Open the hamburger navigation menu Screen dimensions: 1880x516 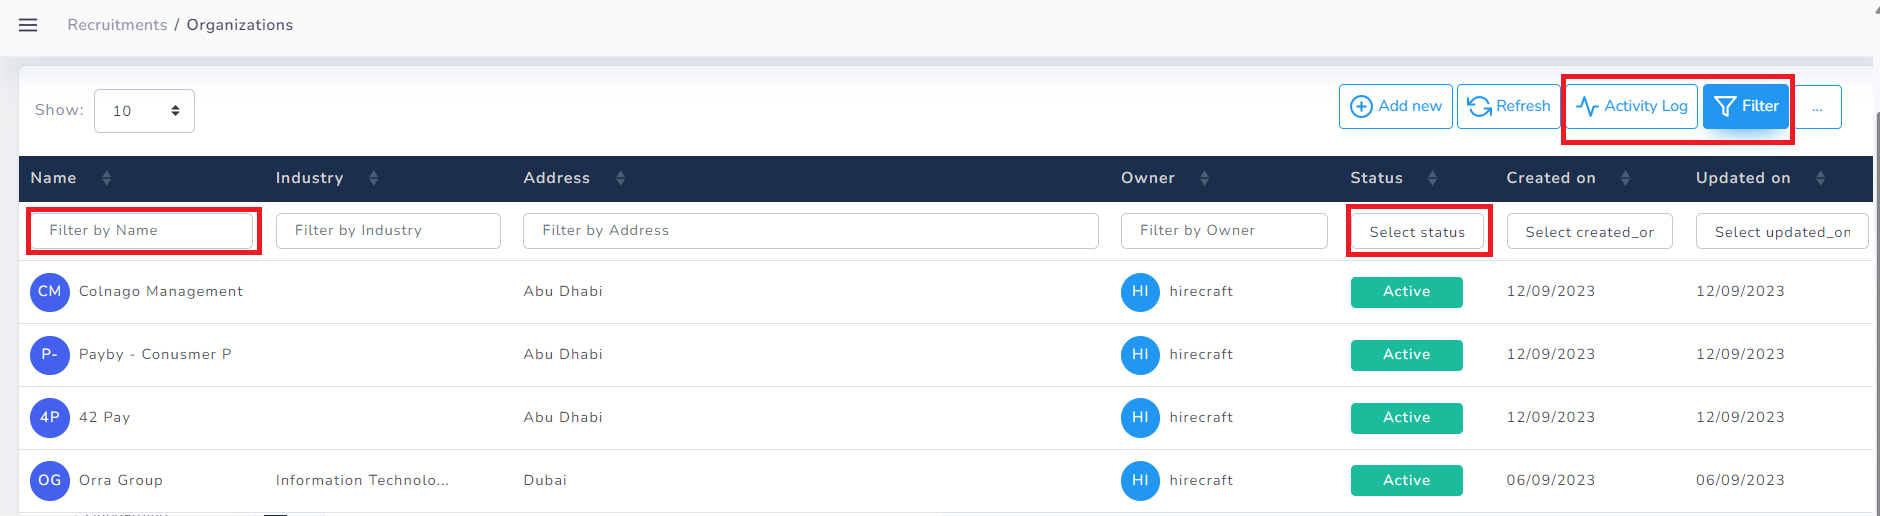[28, 25]
